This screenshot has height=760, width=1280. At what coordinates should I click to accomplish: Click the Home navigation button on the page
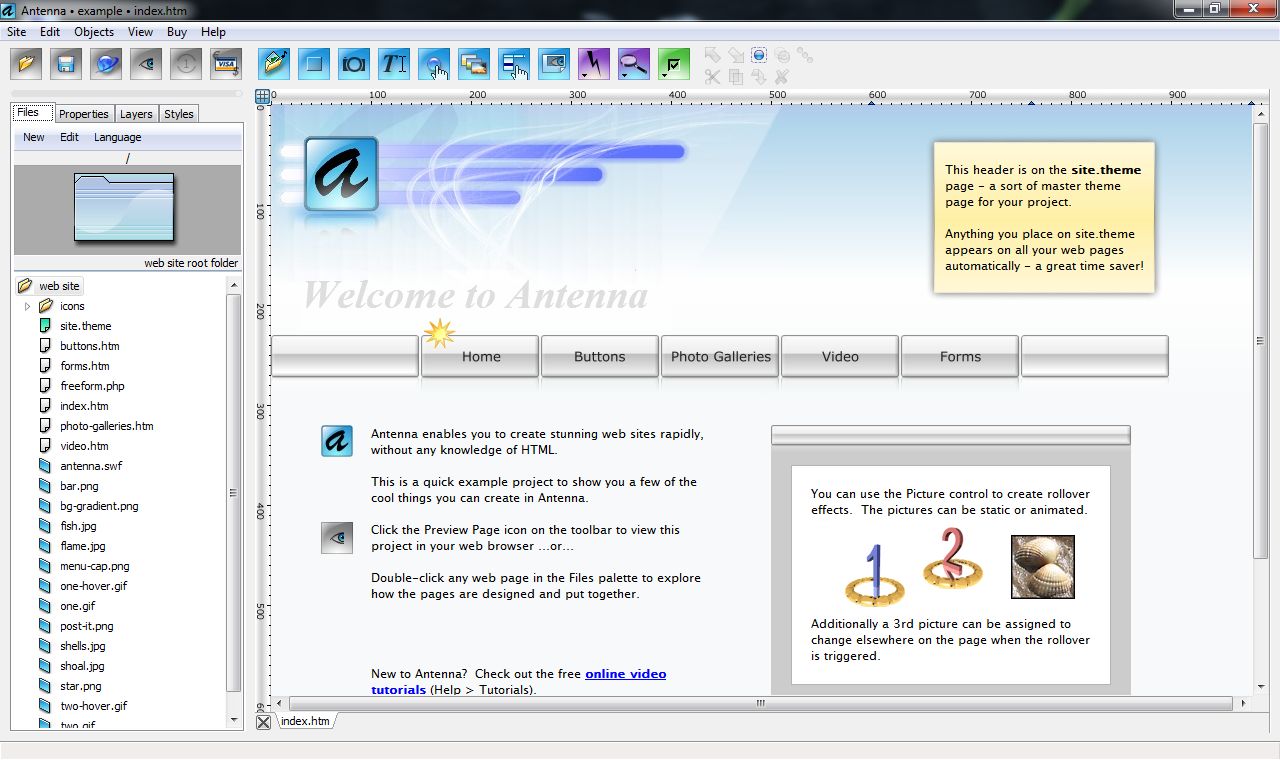click(480, 356)
